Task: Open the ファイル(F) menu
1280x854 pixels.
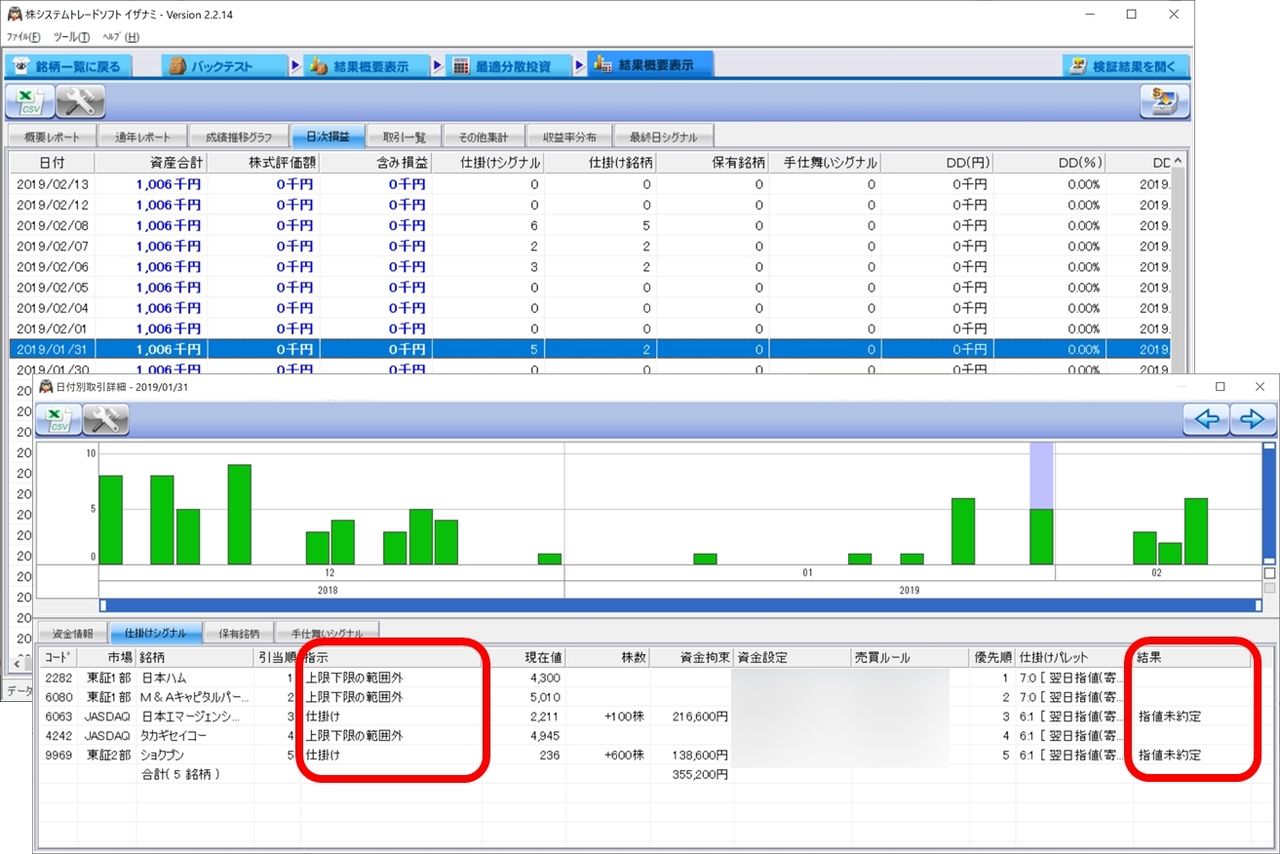Action: click(23, 37)
